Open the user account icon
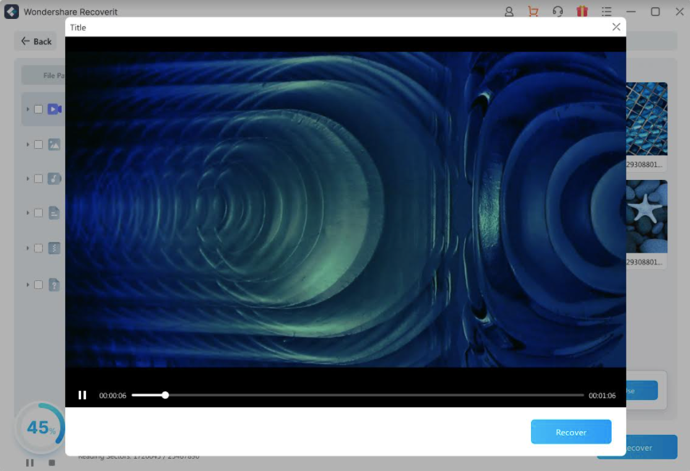The width and height of the screenshot is (690, 471). point(509,12)
